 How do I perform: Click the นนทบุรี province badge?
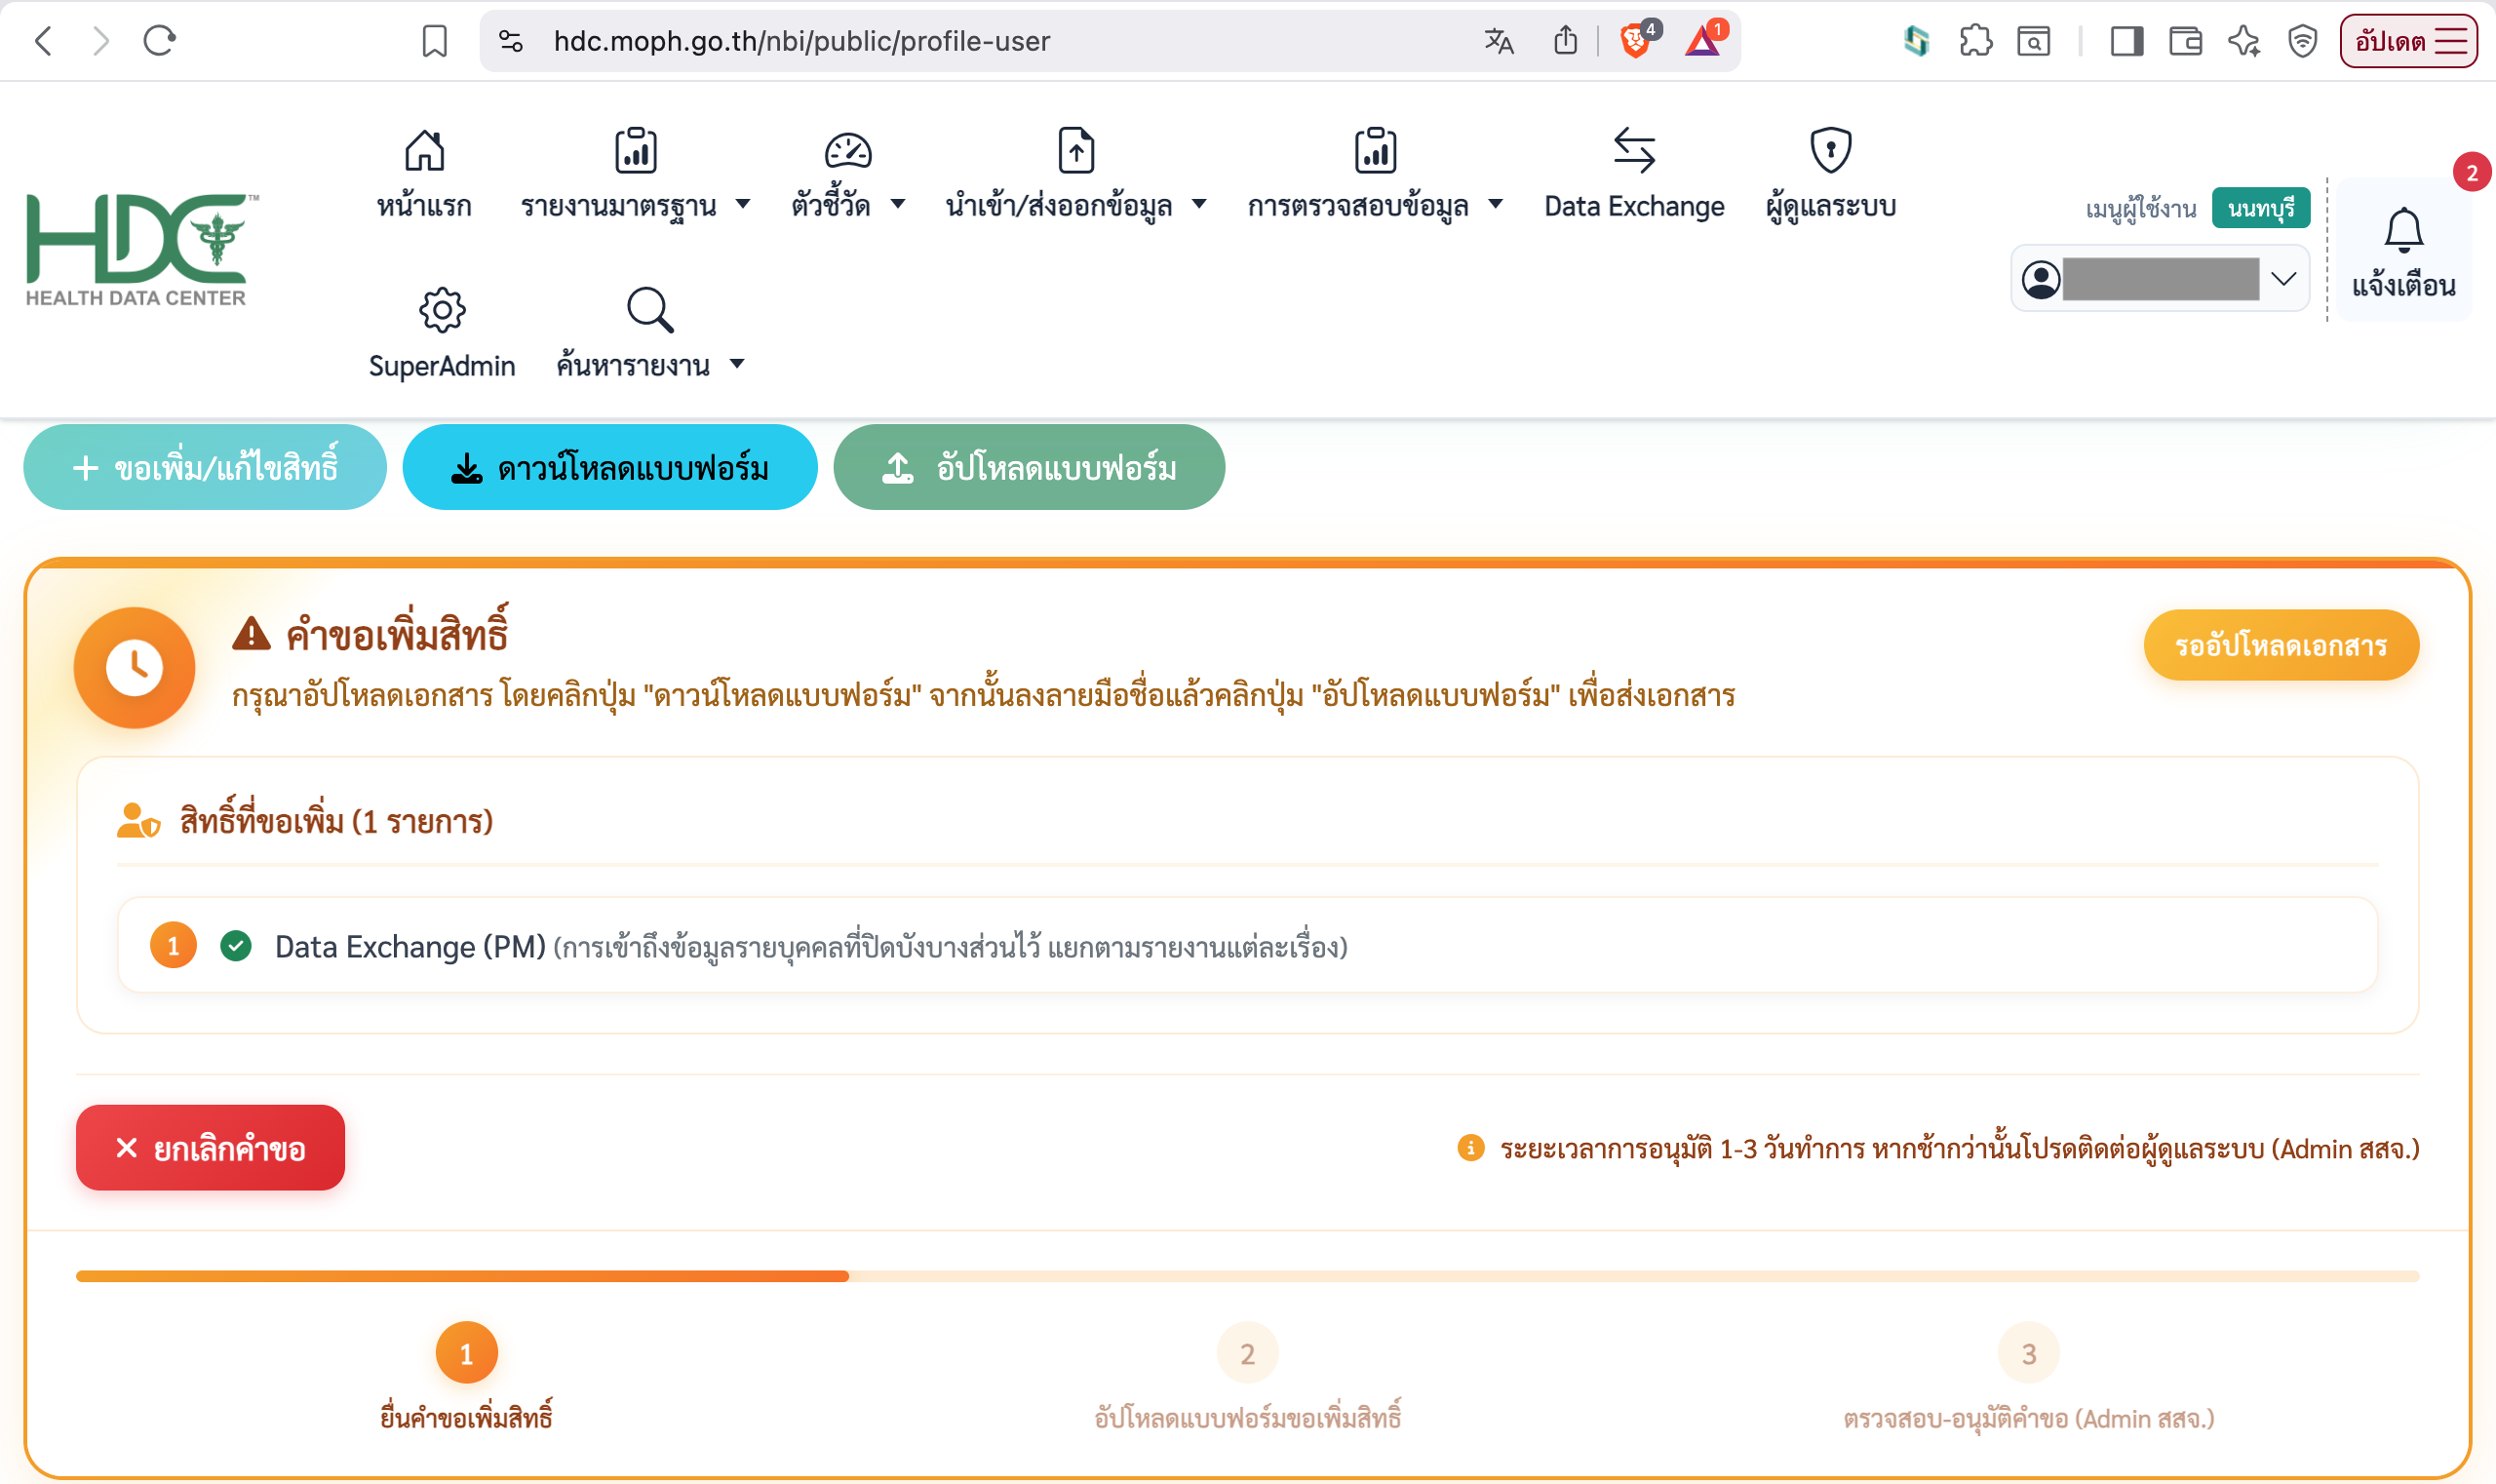point(2260,208)
